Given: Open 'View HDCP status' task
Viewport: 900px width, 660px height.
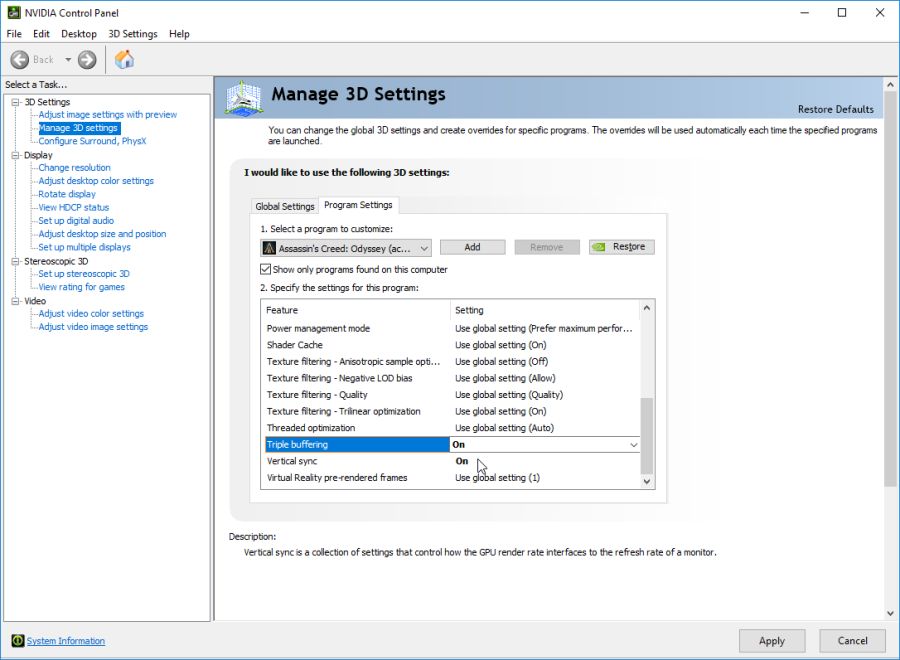Looking at the screenshot, I should coord(73,207).
